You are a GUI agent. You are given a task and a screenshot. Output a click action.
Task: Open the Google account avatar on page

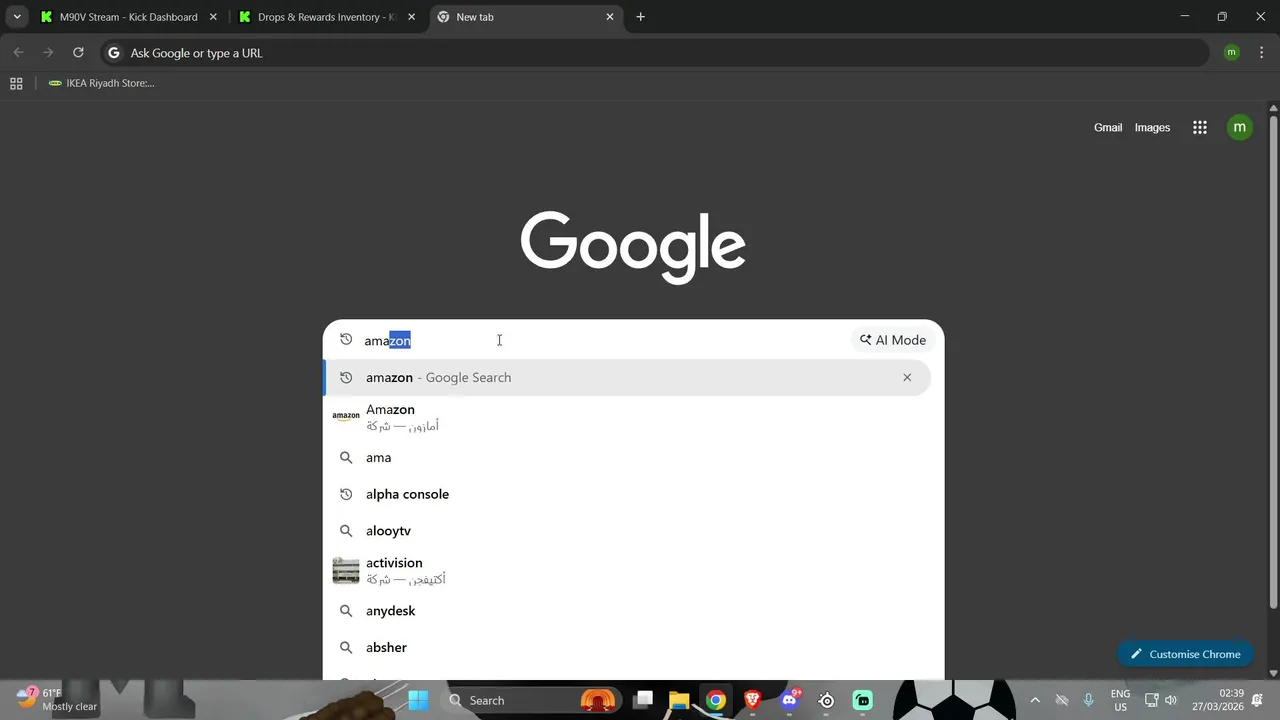coord(1240,127)
